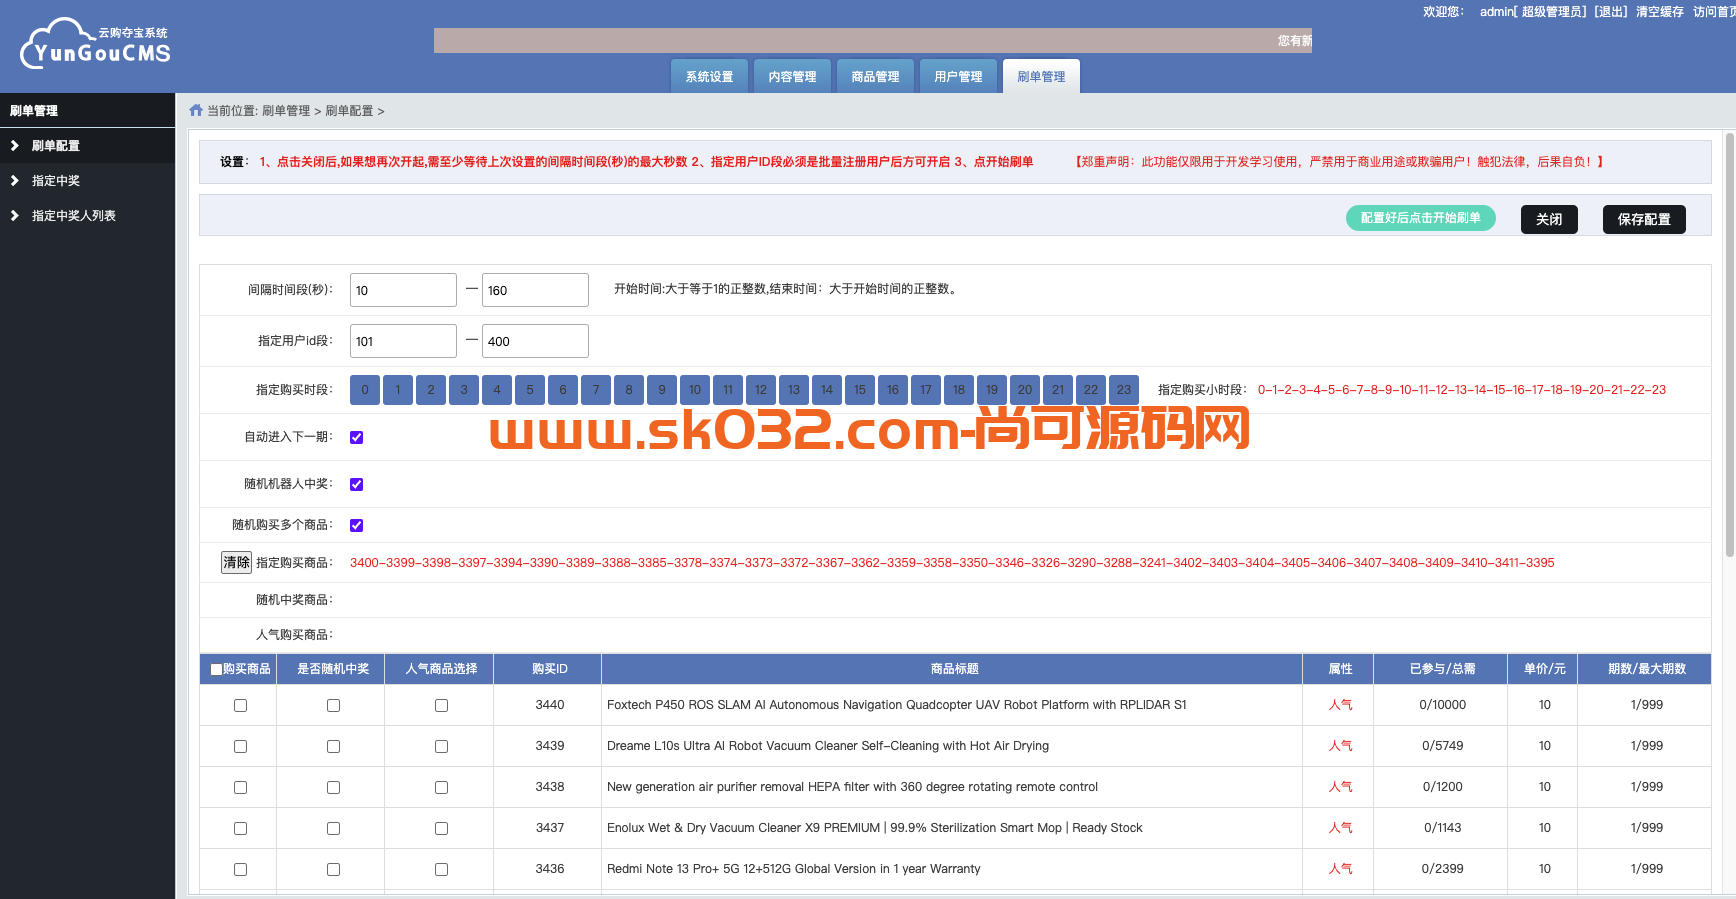Expand the 指定中奖人列表 sidebar chevron

click(15, 215)
